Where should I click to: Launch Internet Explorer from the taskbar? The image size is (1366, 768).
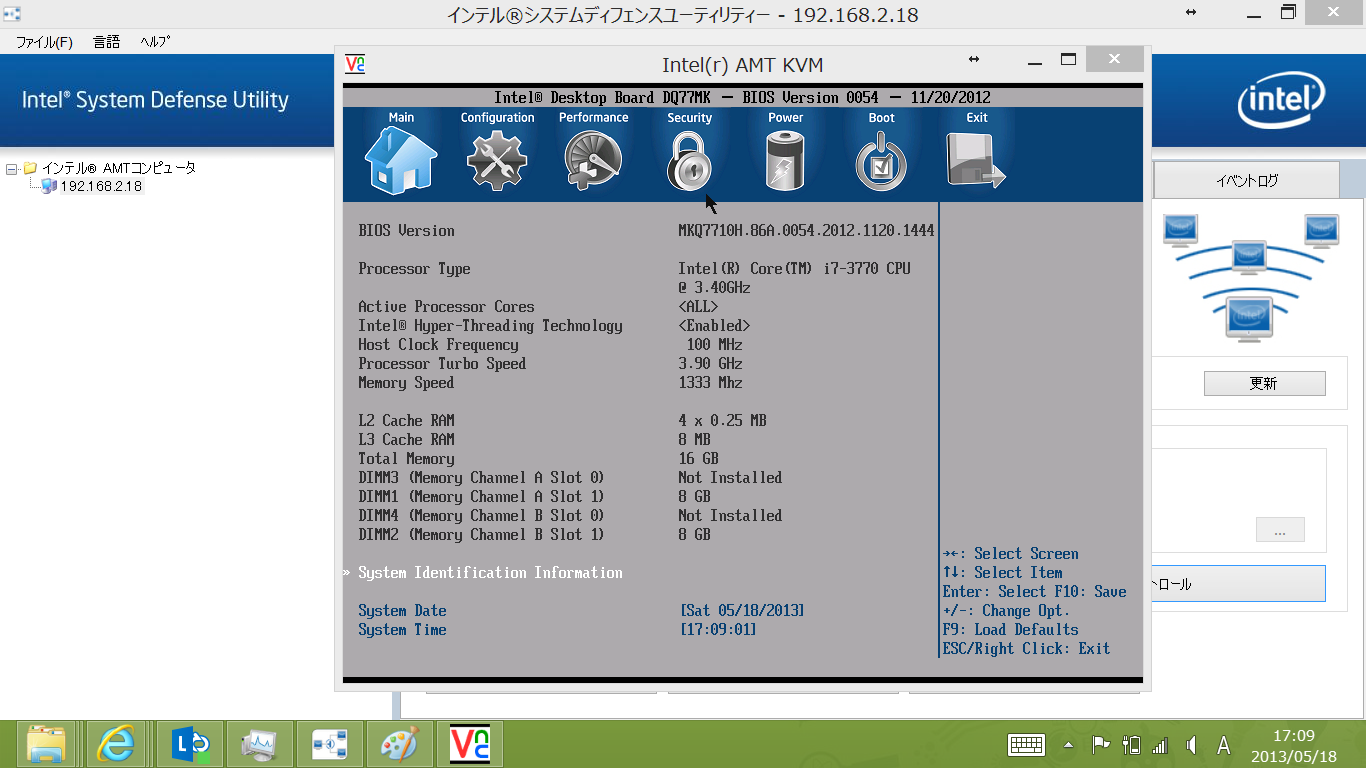pyautogui.click(x=117, y=744)
